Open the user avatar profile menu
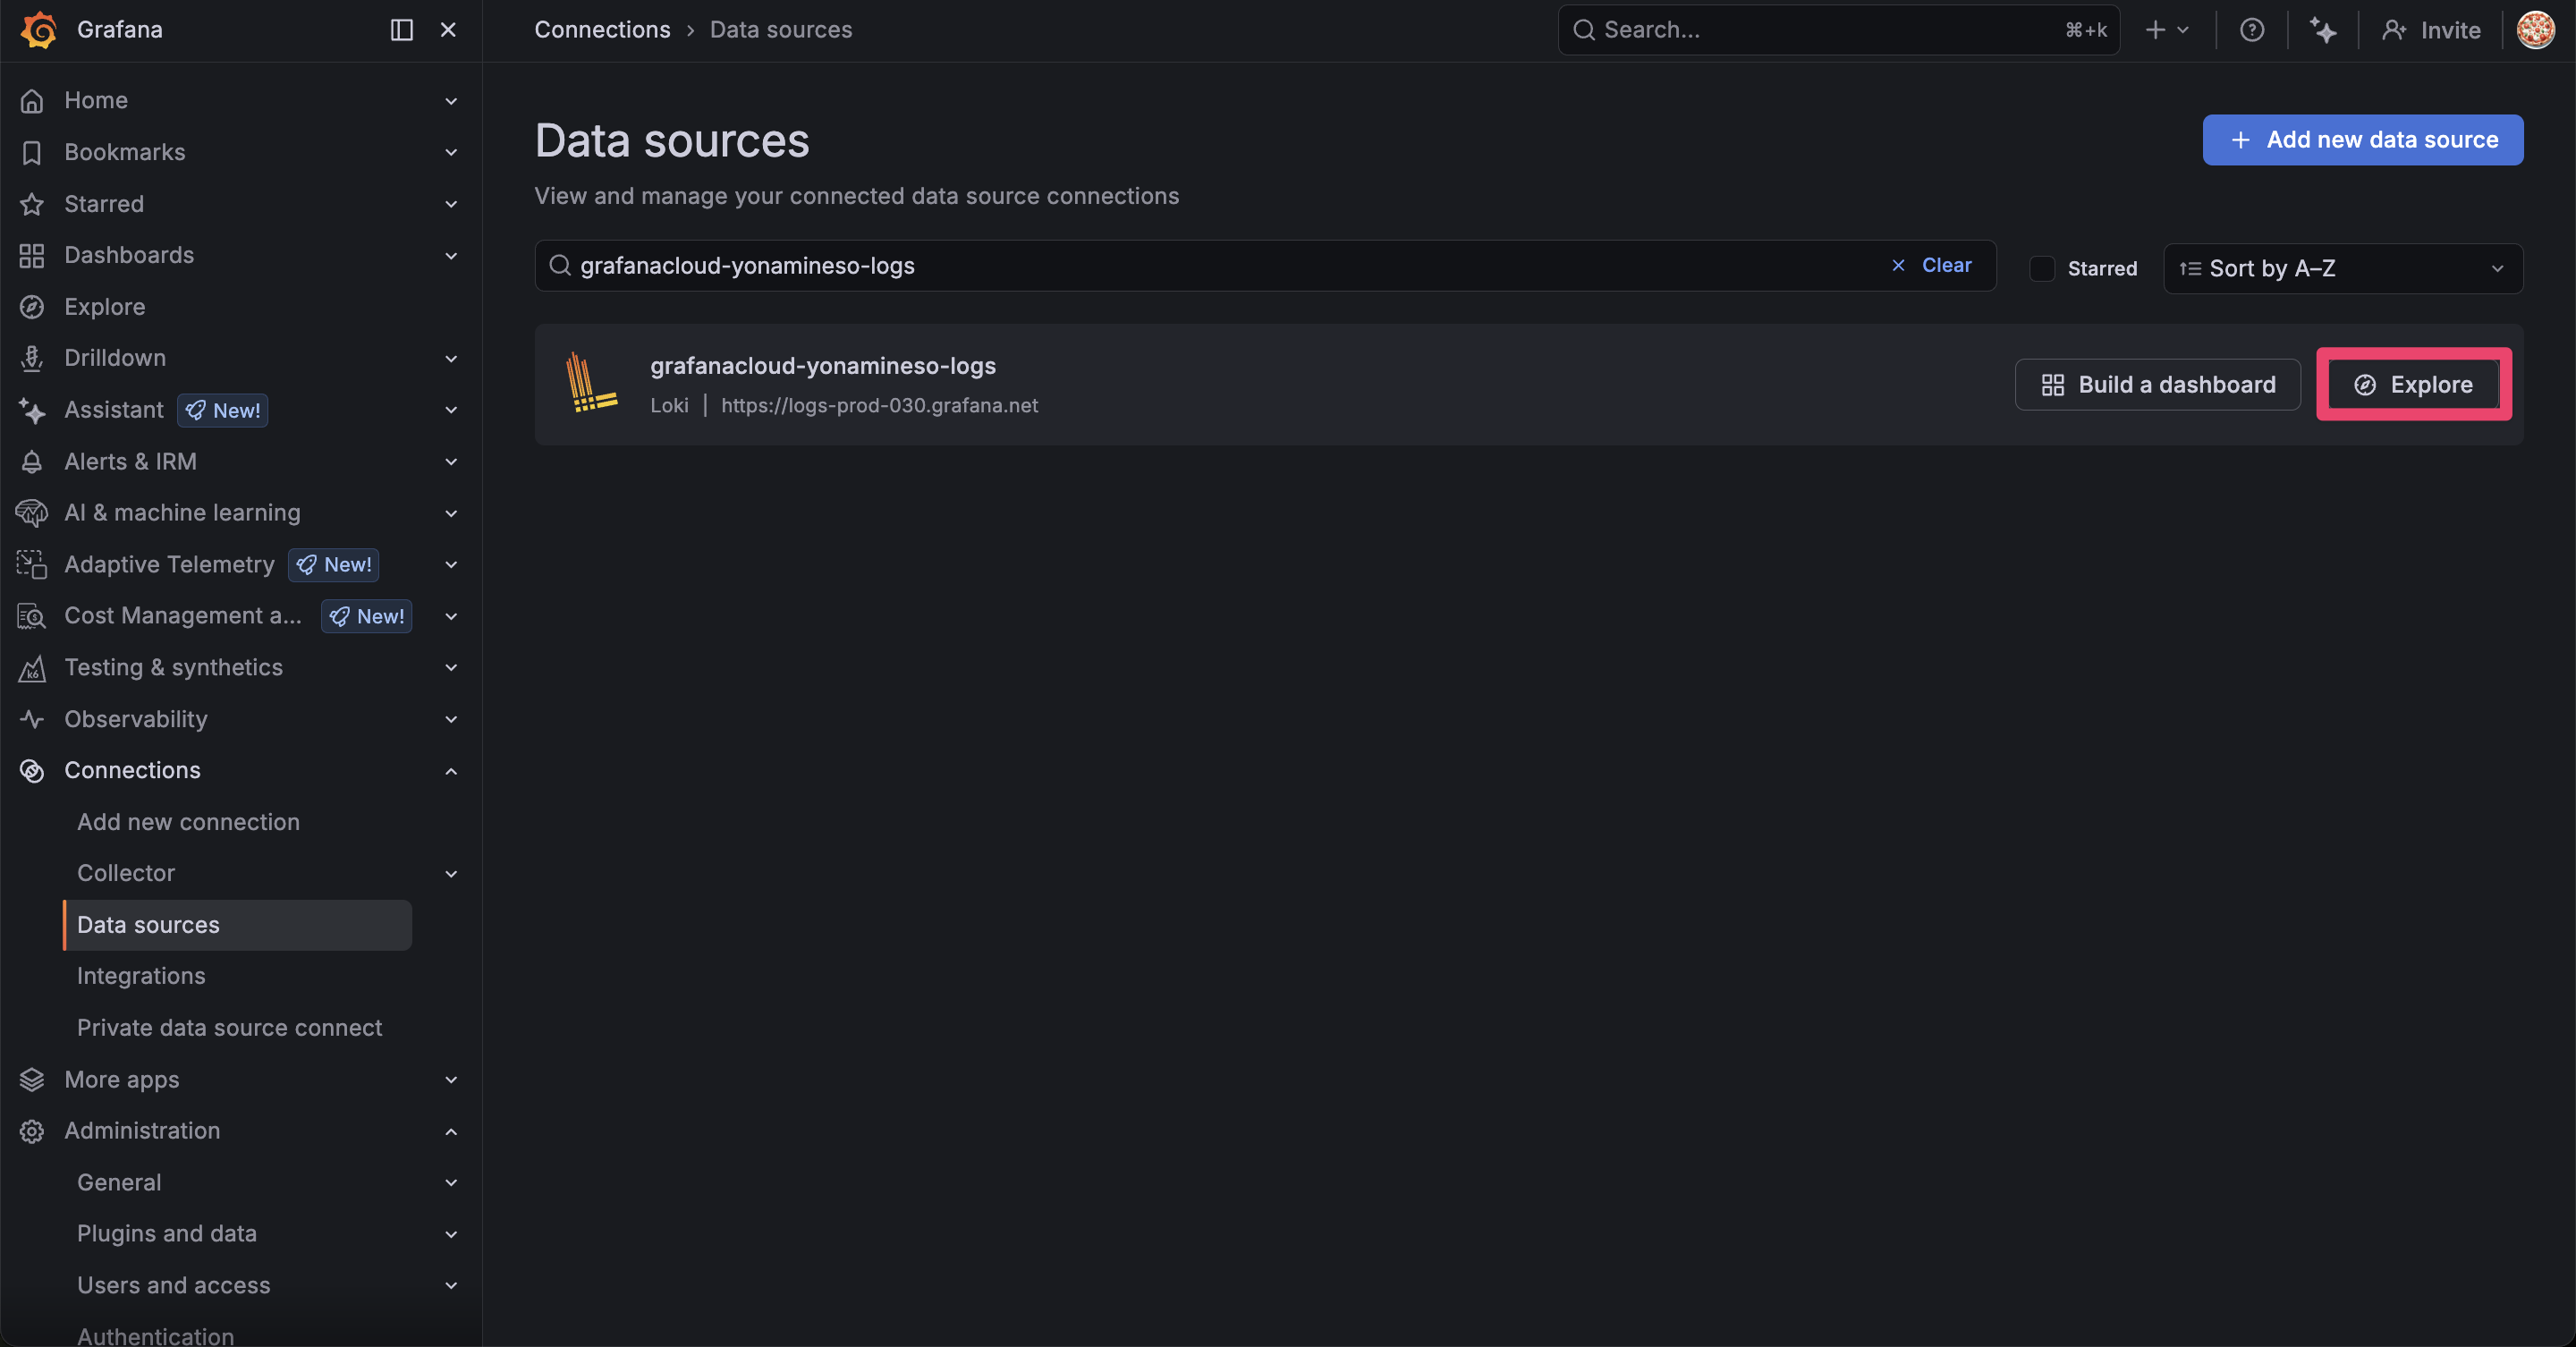Image resolution: width=2576 pixels, height=1347 pixels. tap(2535, 30)
